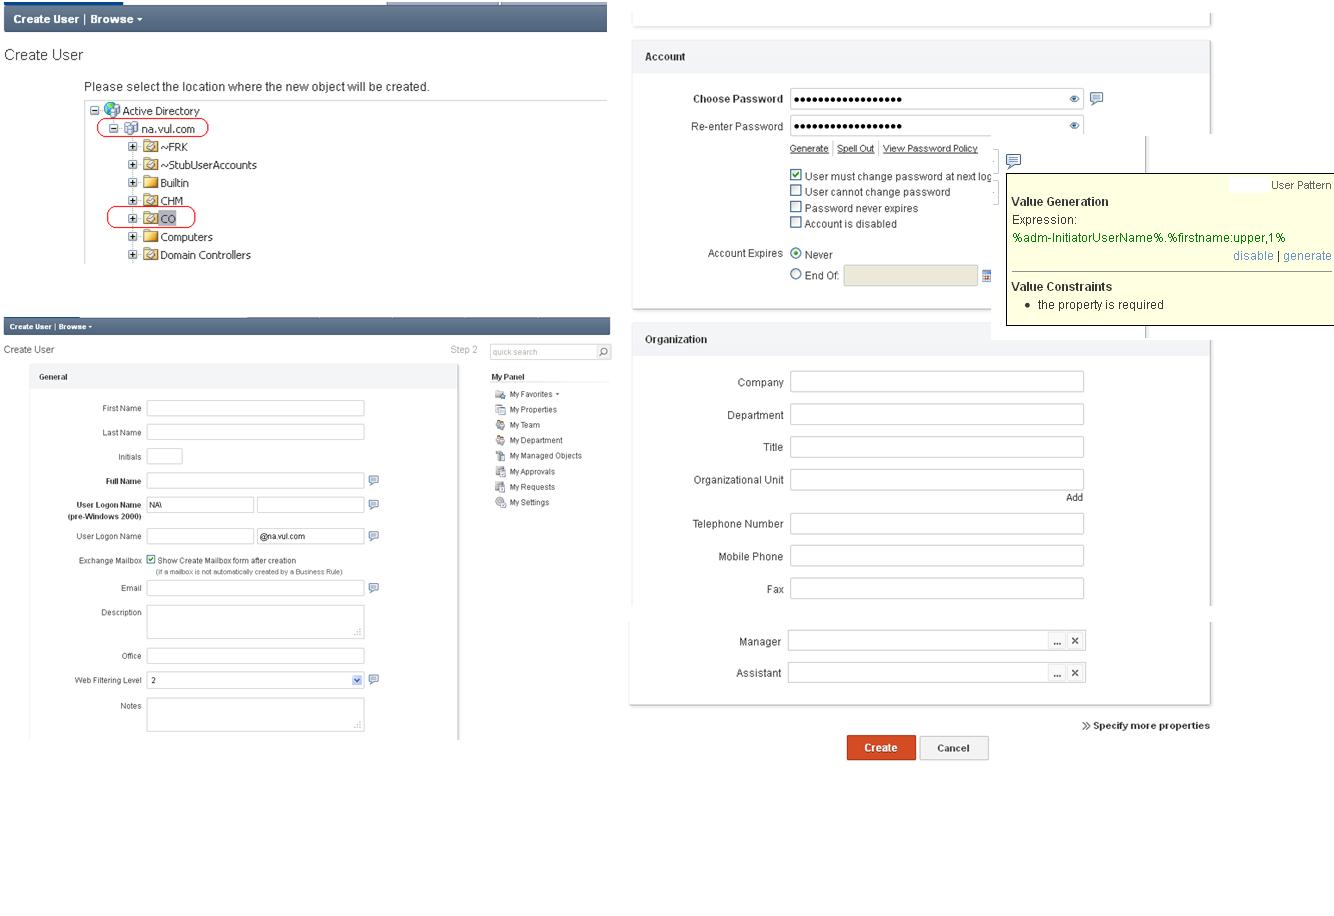Open Browse menu in the lower form header
This screenshot has height=916, width=1334.
point(75,326)
